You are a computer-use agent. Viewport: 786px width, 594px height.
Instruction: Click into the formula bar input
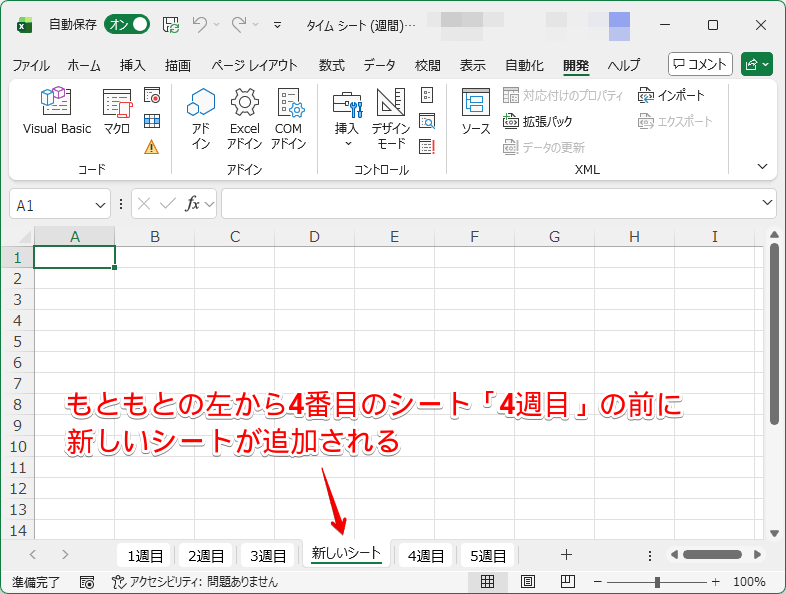(491, 204)
